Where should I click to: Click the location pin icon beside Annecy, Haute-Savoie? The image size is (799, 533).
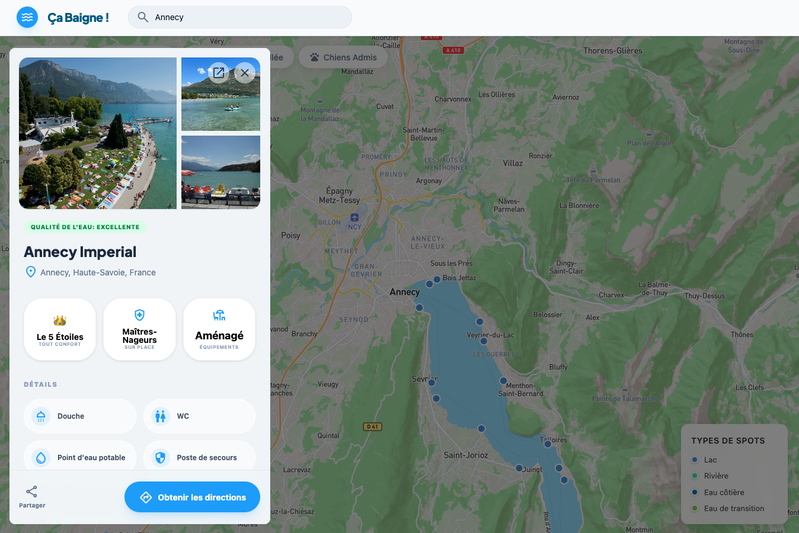[31, 272]
